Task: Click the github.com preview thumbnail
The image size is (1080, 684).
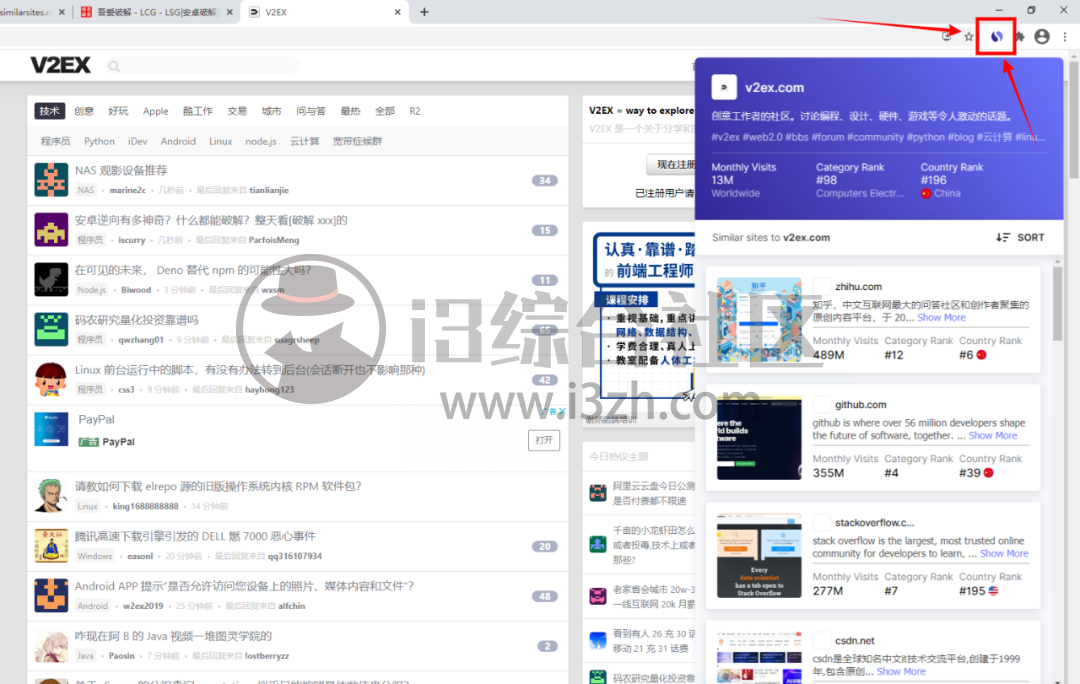Action: tap(759, 438)
